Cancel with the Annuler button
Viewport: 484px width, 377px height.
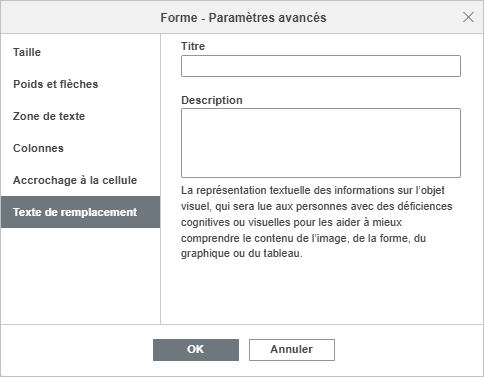pos(292,350)
